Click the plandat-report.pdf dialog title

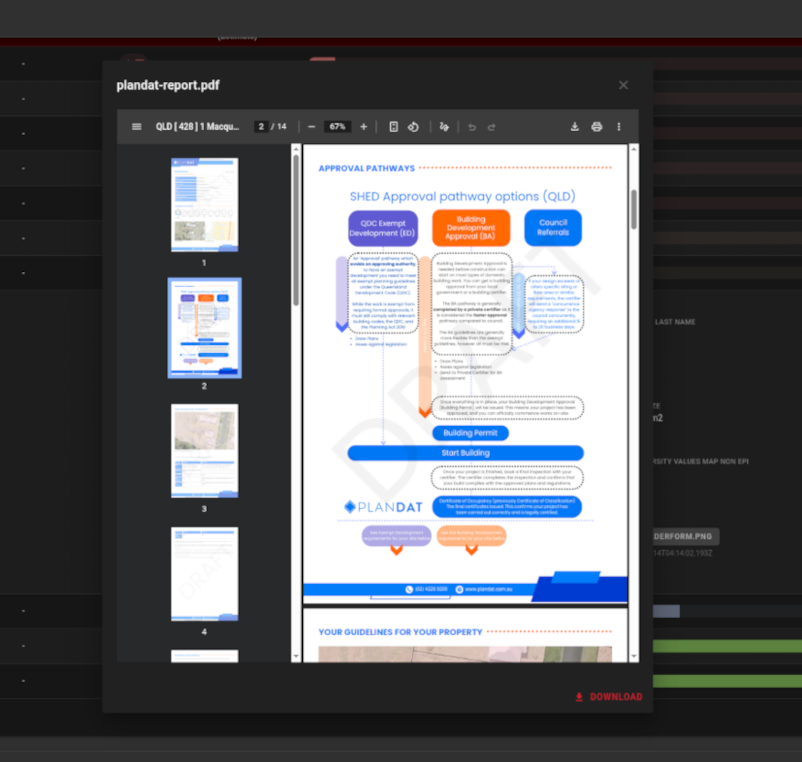point(168,85)
